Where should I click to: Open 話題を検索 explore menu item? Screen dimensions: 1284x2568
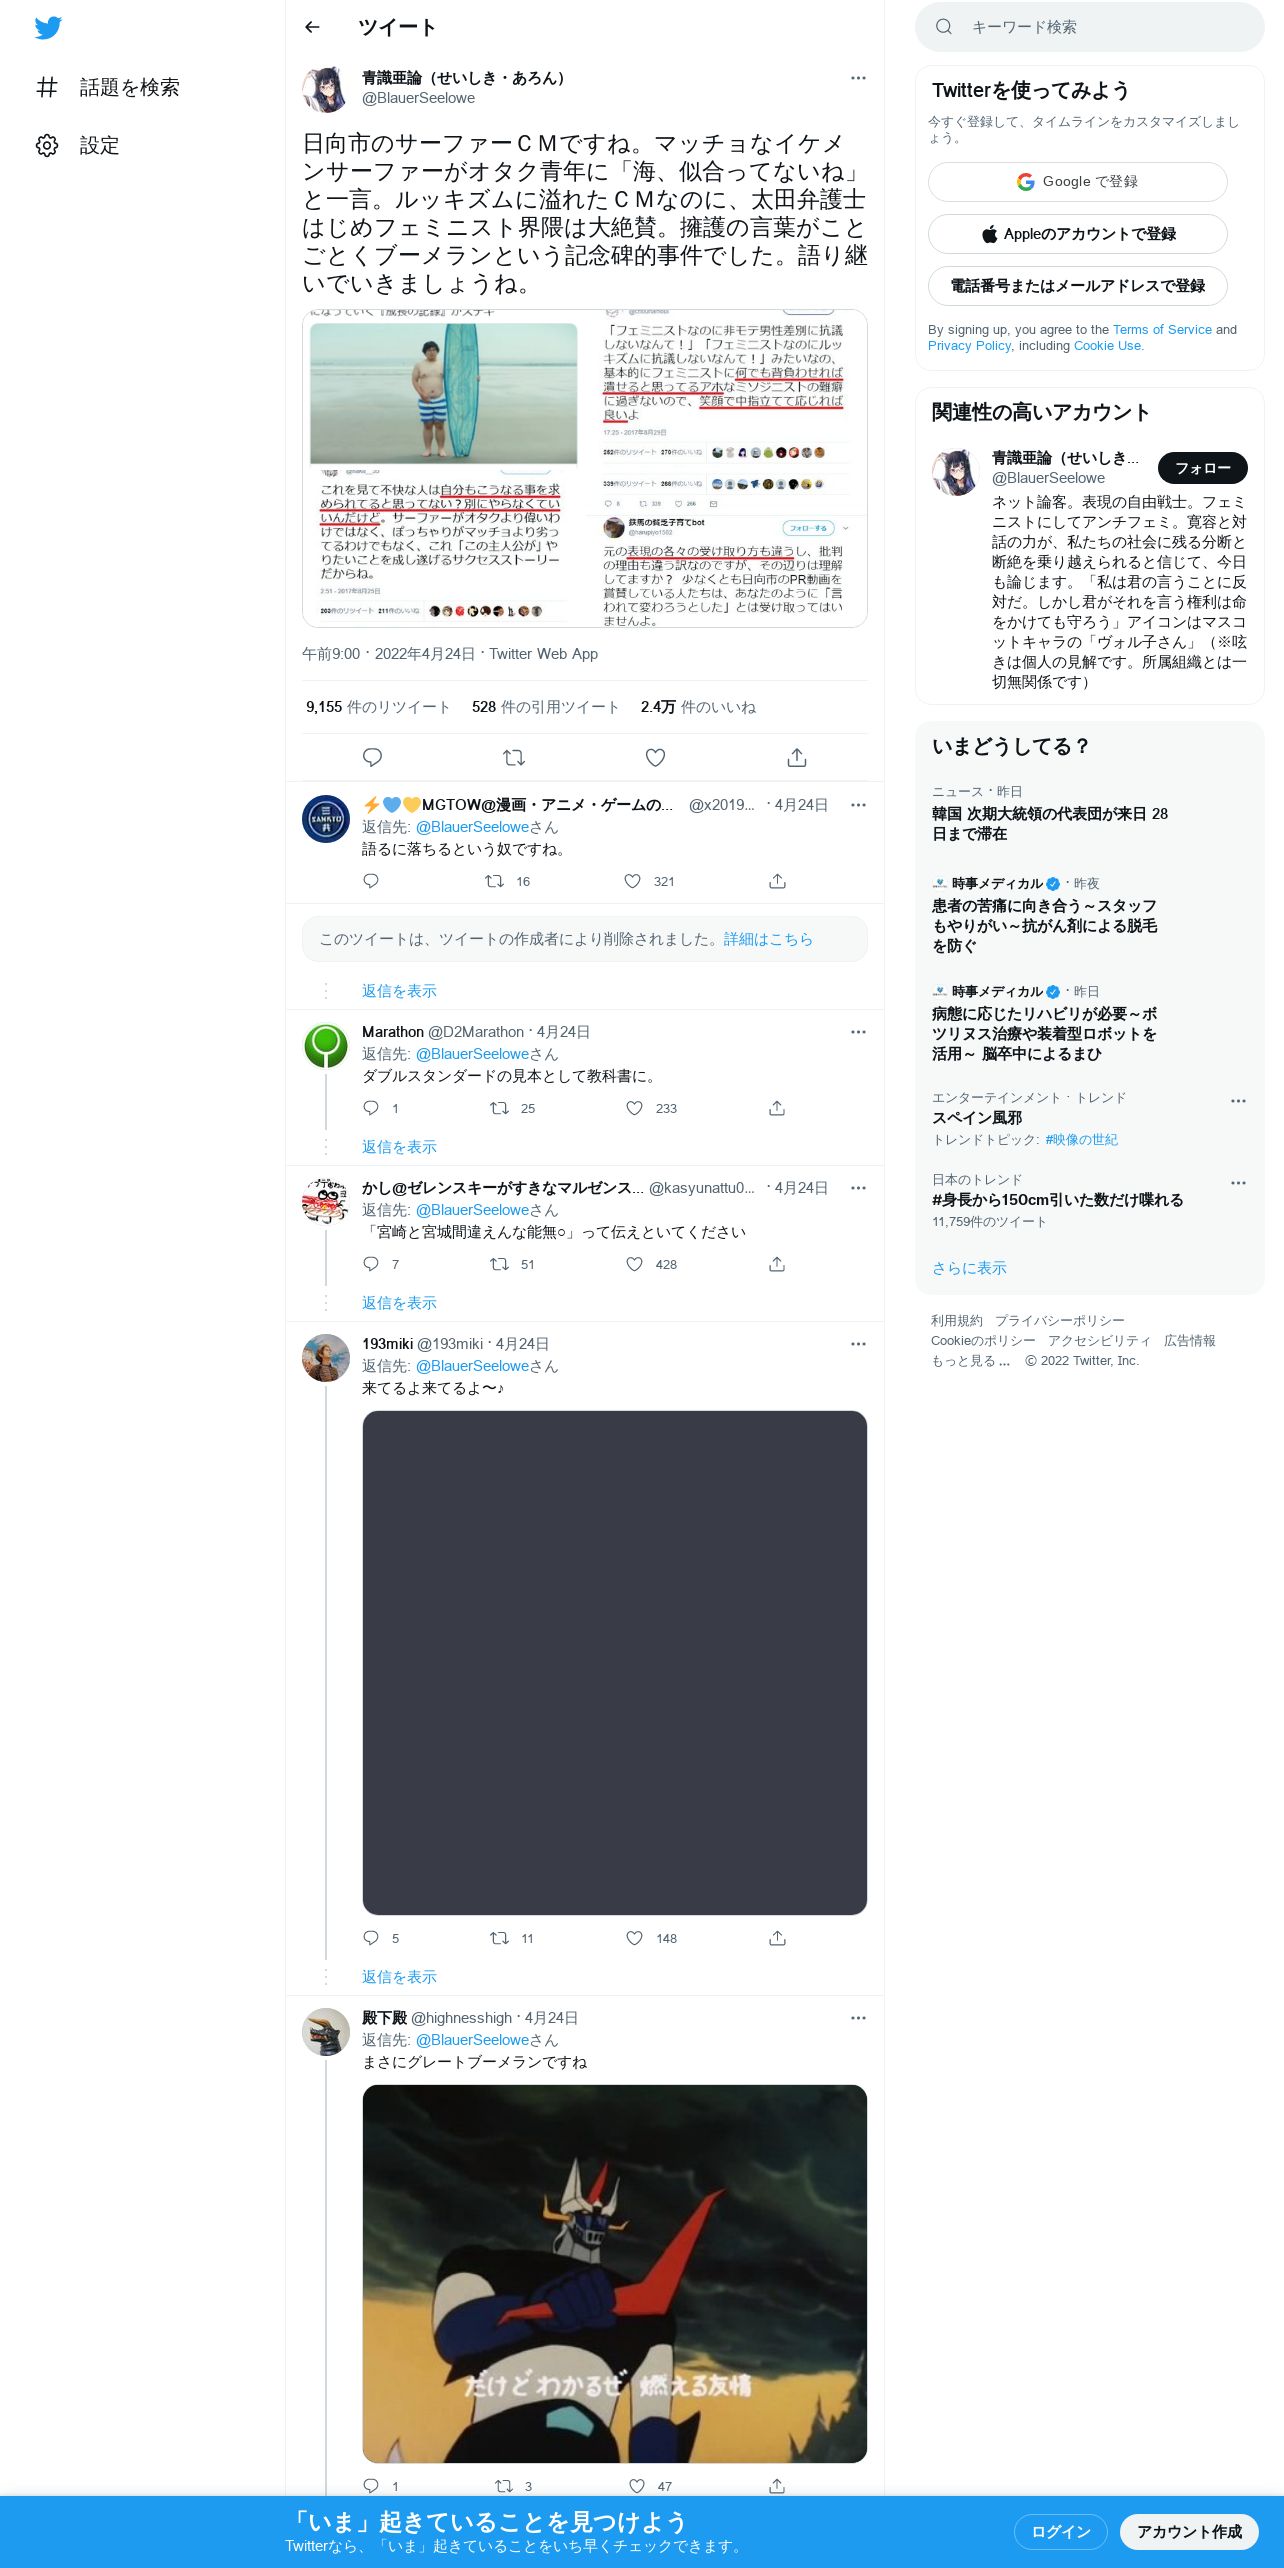107,87
